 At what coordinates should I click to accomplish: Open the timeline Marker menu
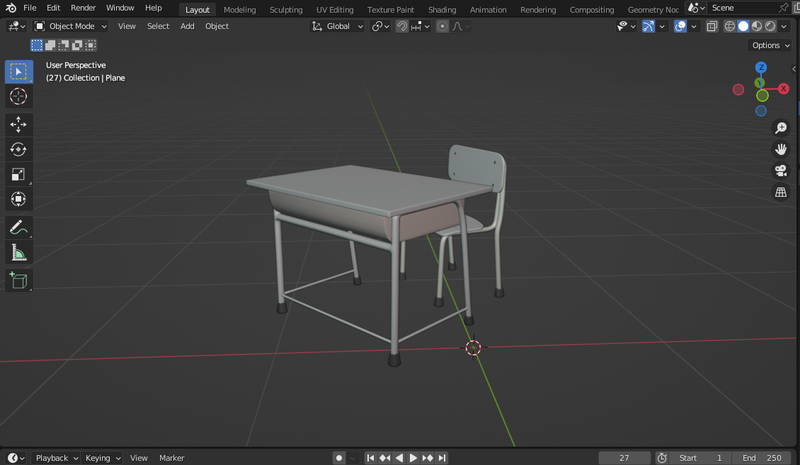tap(171, 458)
